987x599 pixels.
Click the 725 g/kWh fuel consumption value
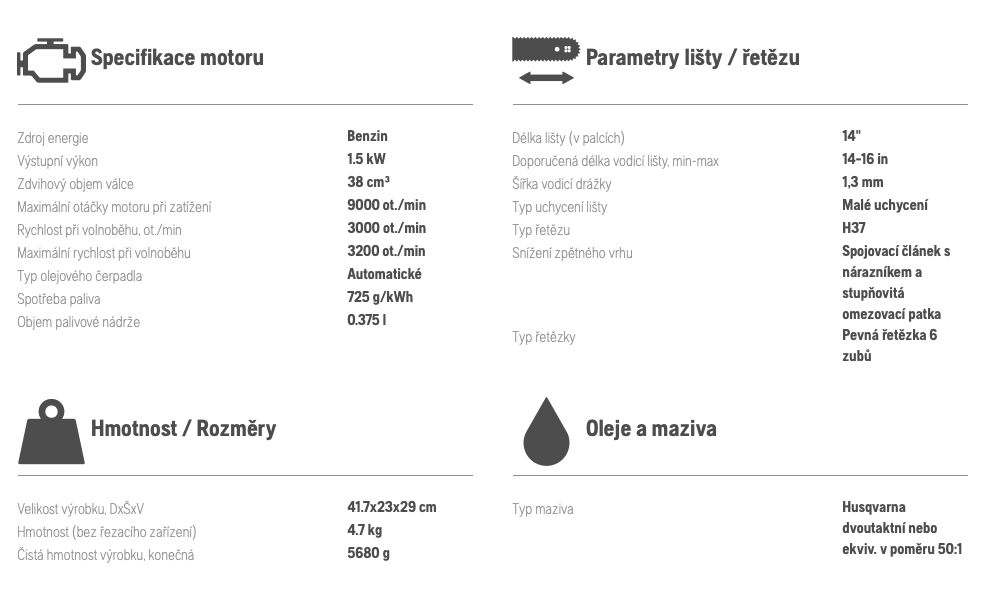[380, 297]
